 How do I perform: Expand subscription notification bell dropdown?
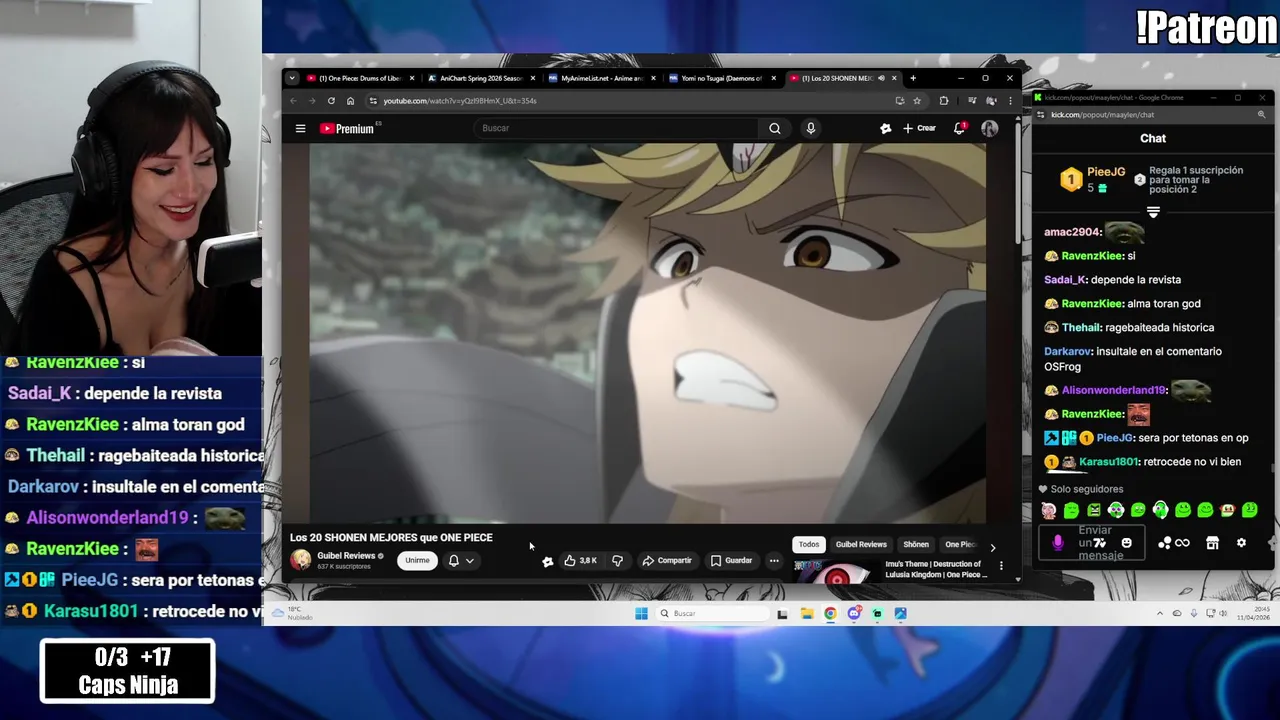click(461, 560)
